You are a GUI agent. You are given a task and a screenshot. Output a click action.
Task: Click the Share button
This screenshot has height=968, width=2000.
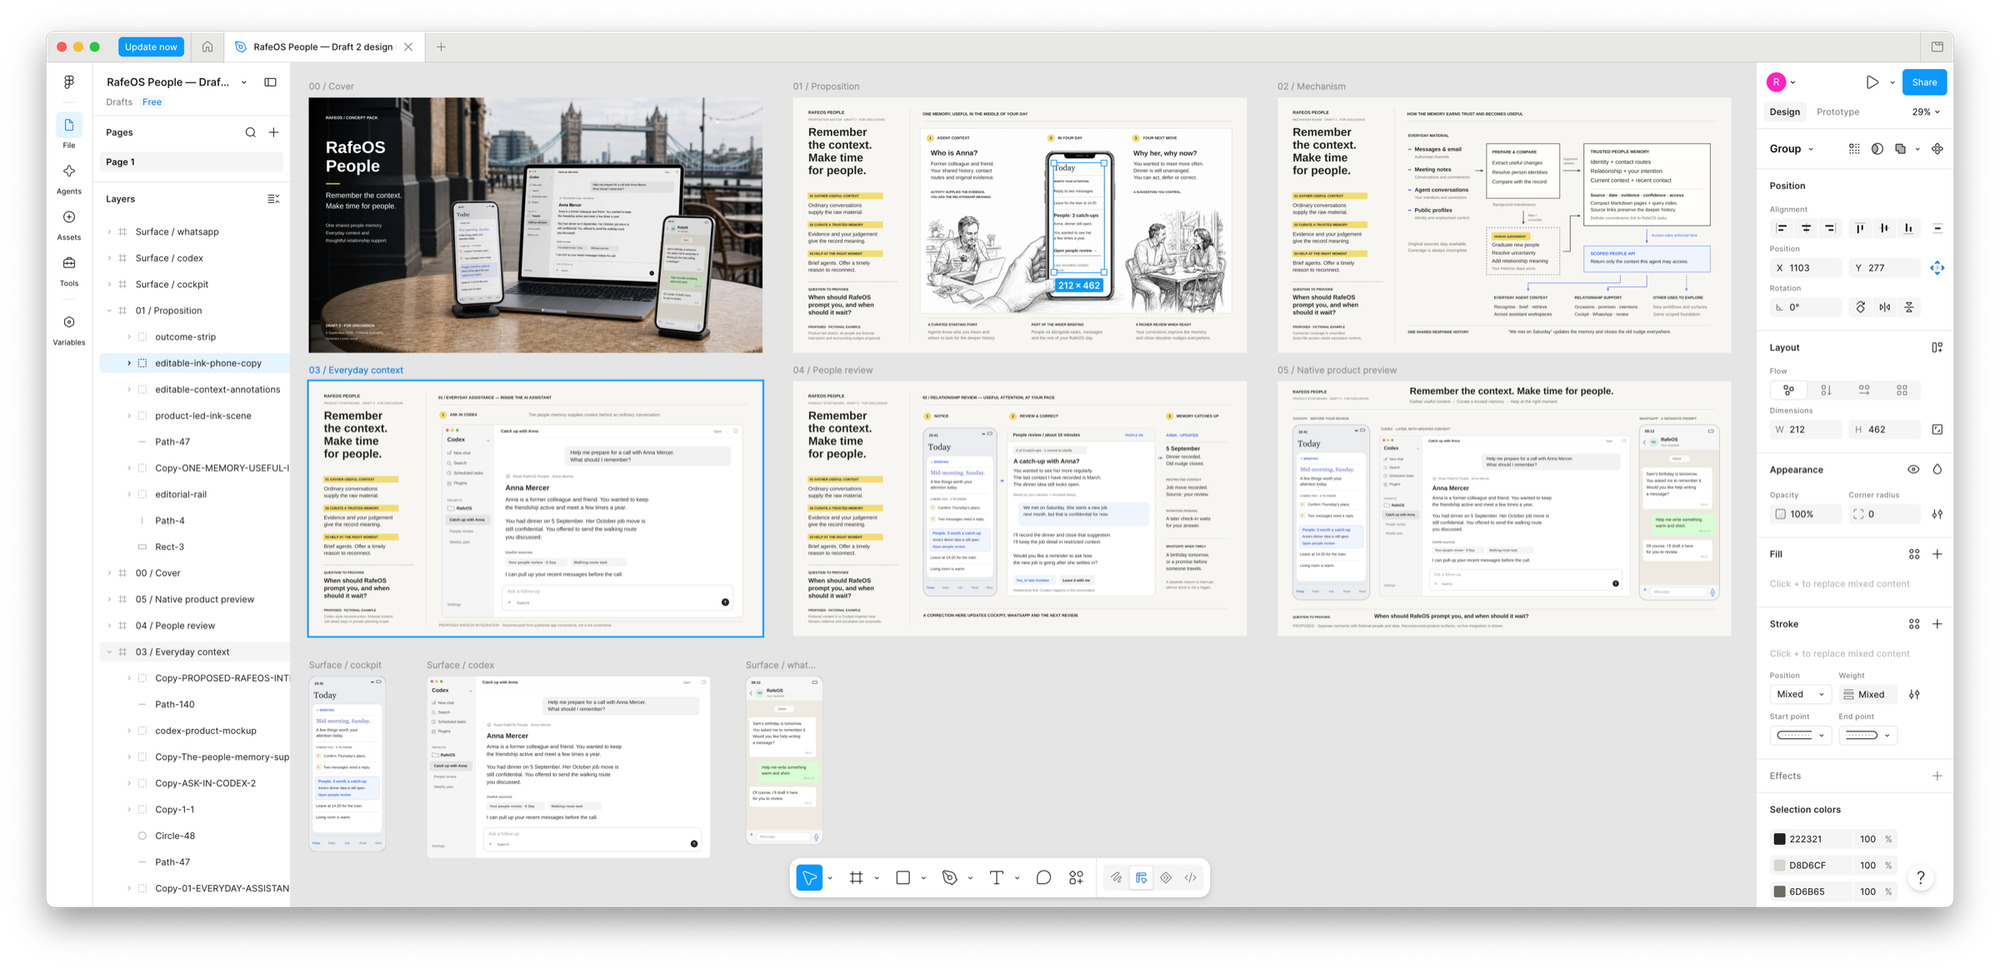[x=1924, y=82]
